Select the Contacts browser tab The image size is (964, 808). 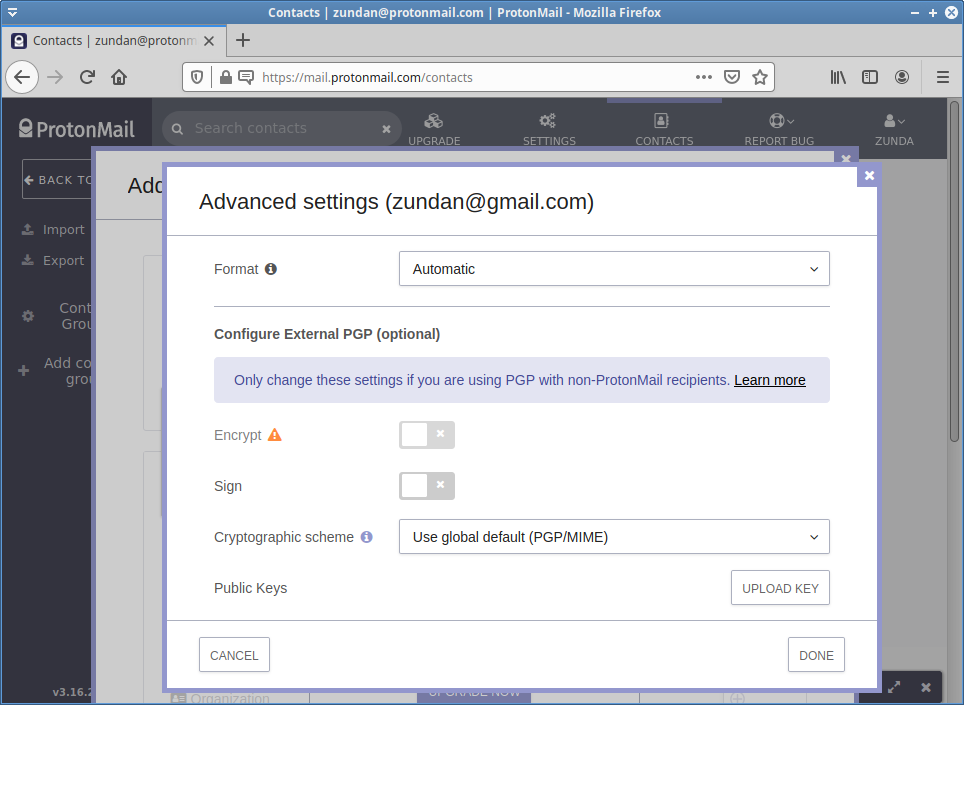[114, 41]
